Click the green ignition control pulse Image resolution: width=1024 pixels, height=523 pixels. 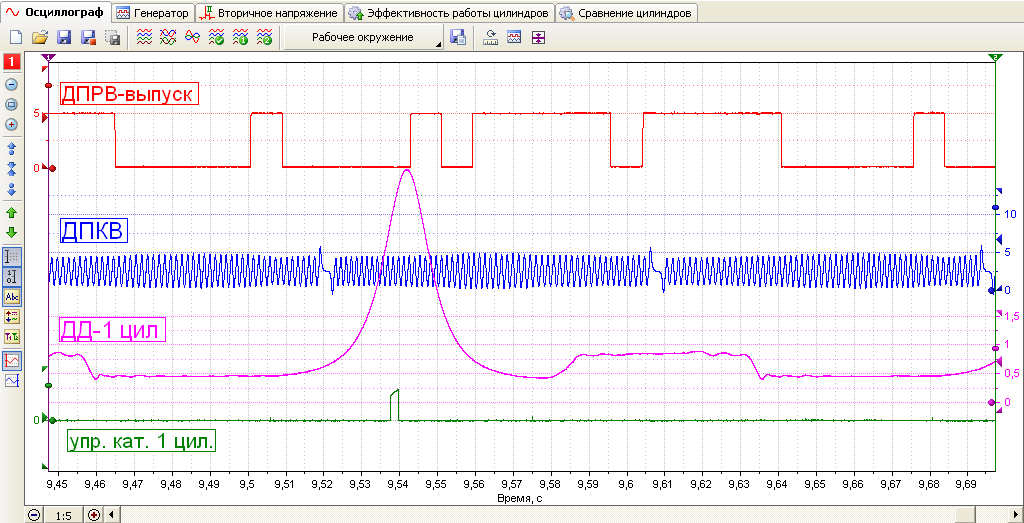pos(394,405)
